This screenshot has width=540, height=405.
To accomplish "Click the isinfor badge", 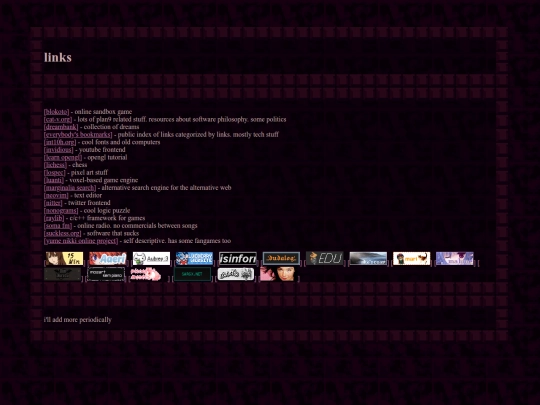I will tap(238, 258).
